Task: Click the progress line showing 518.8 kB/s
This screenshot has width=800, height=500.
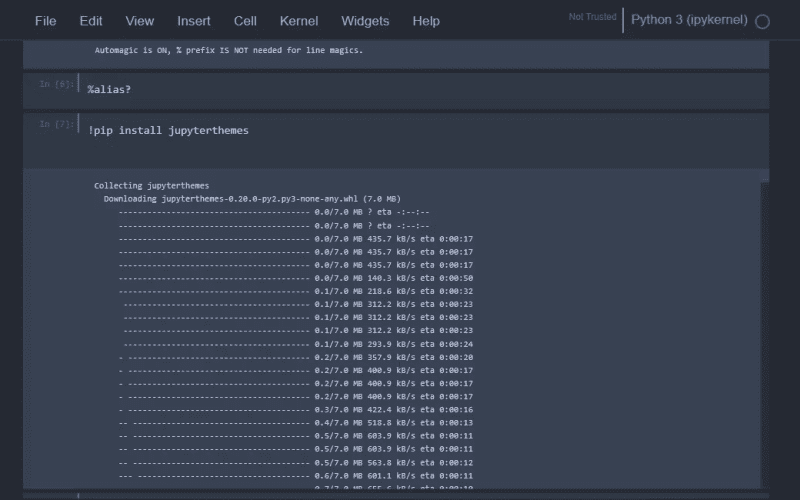Action: coord(296,423)
